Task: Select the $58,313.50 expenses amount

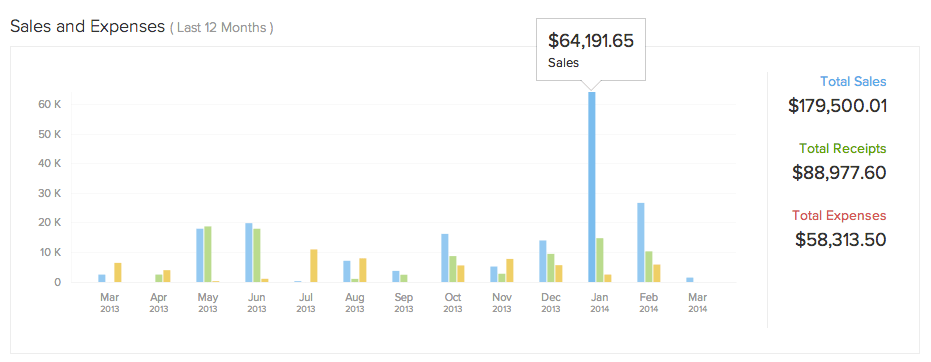Action: tap(841, 240)
